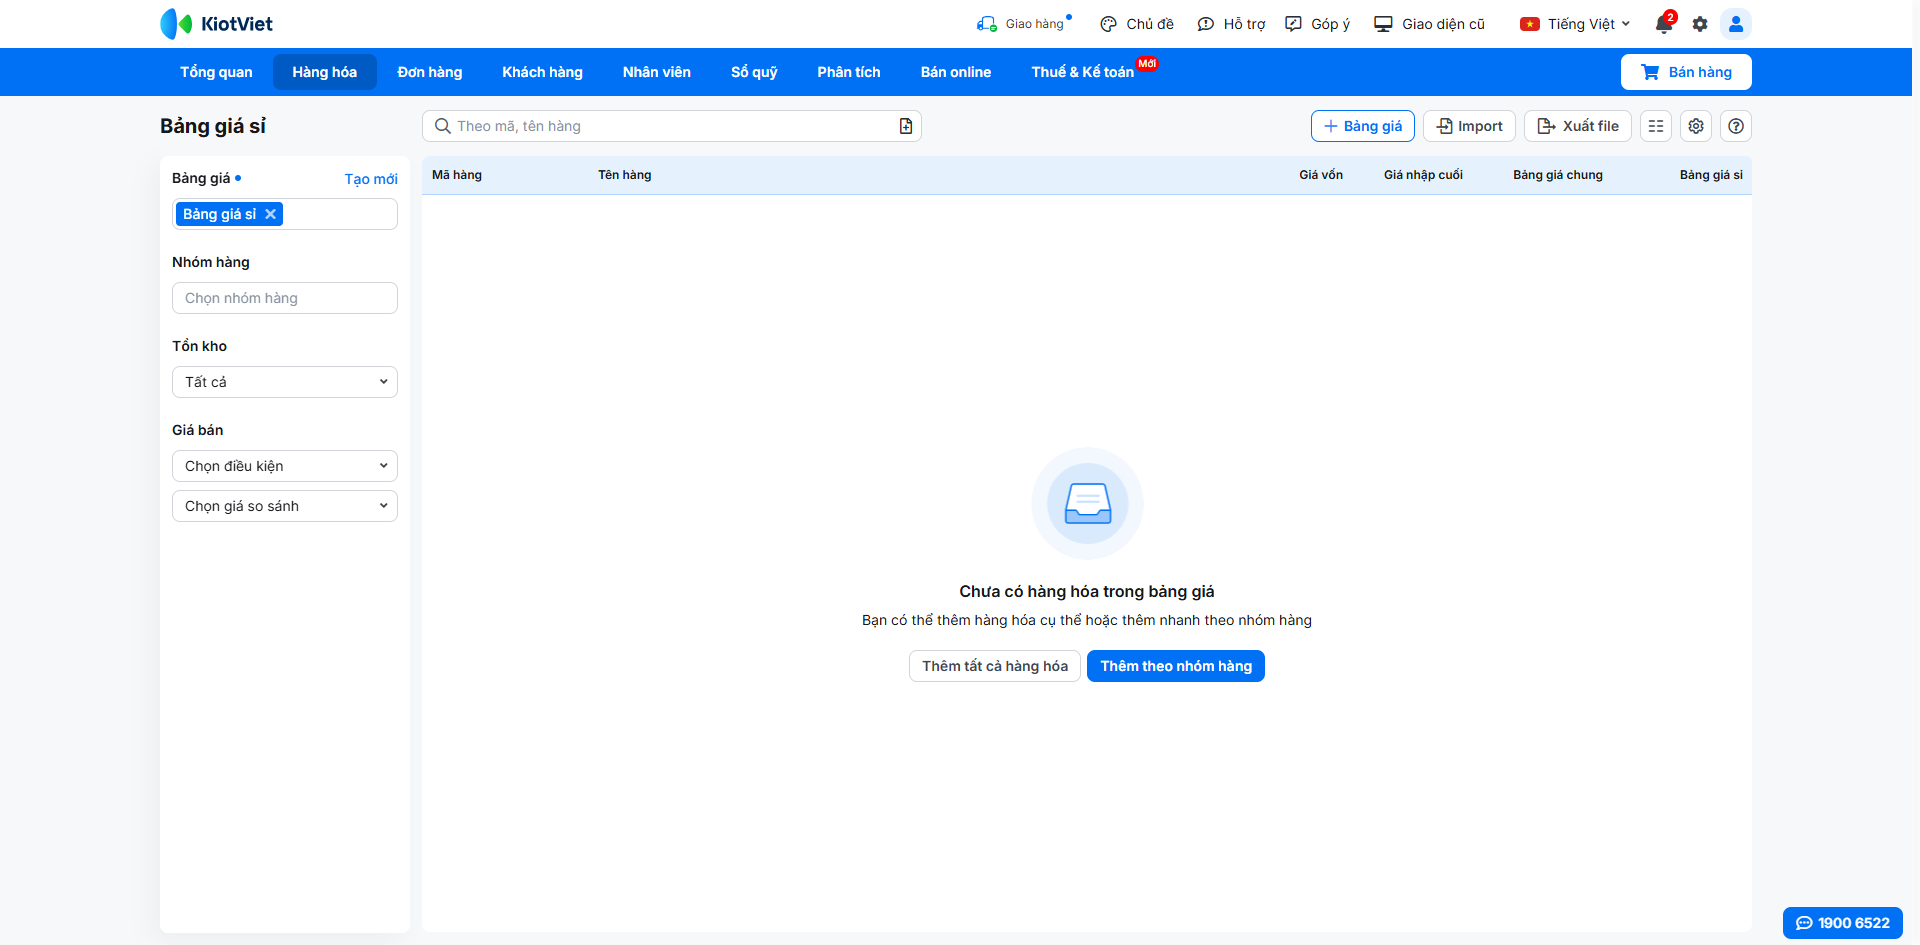Click the import file icon in search box

[x=906, y=126]
